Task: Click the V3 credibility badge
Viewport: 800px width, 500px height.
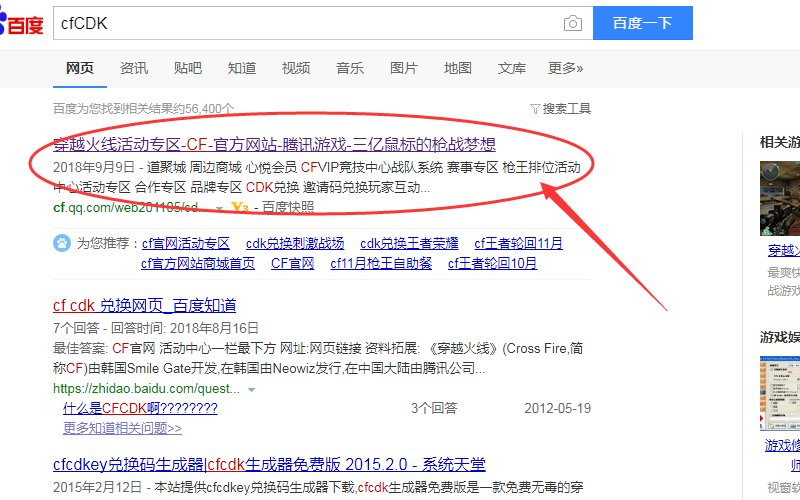Action: 240,207
